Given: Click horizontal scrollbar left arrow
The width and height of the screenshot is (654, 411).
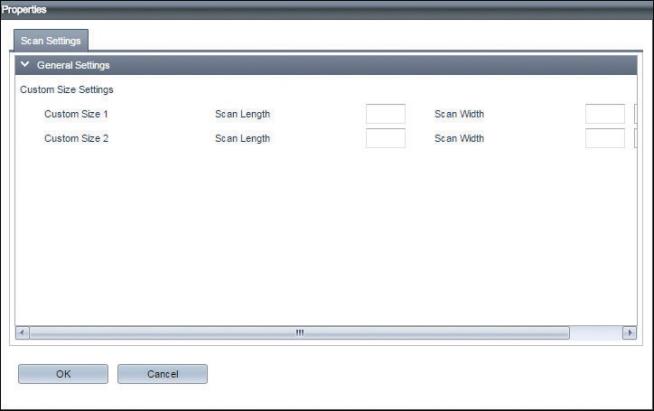Looking at the screenshot, I should coord(23,332).
